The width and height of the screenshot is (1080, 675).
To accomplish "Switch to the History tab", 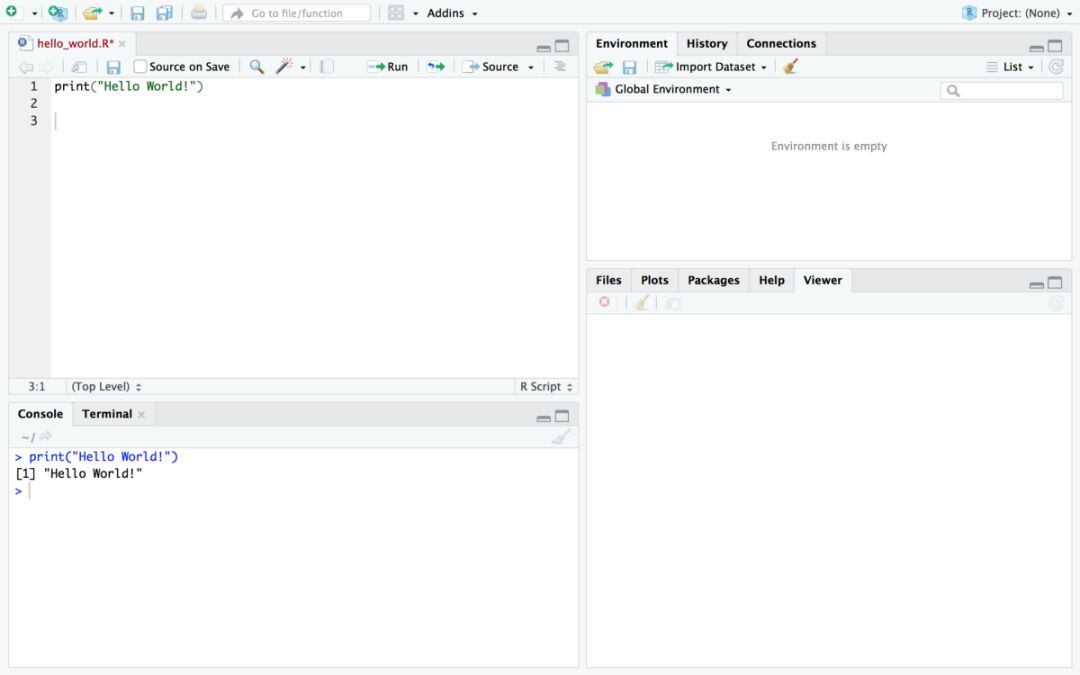I will tap(707, 43).
